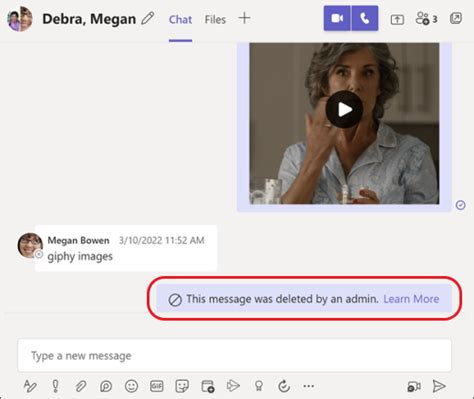Start a video call with Debra and Megan
The width and height of the screenshot is (474, 399).
[337, 18]
